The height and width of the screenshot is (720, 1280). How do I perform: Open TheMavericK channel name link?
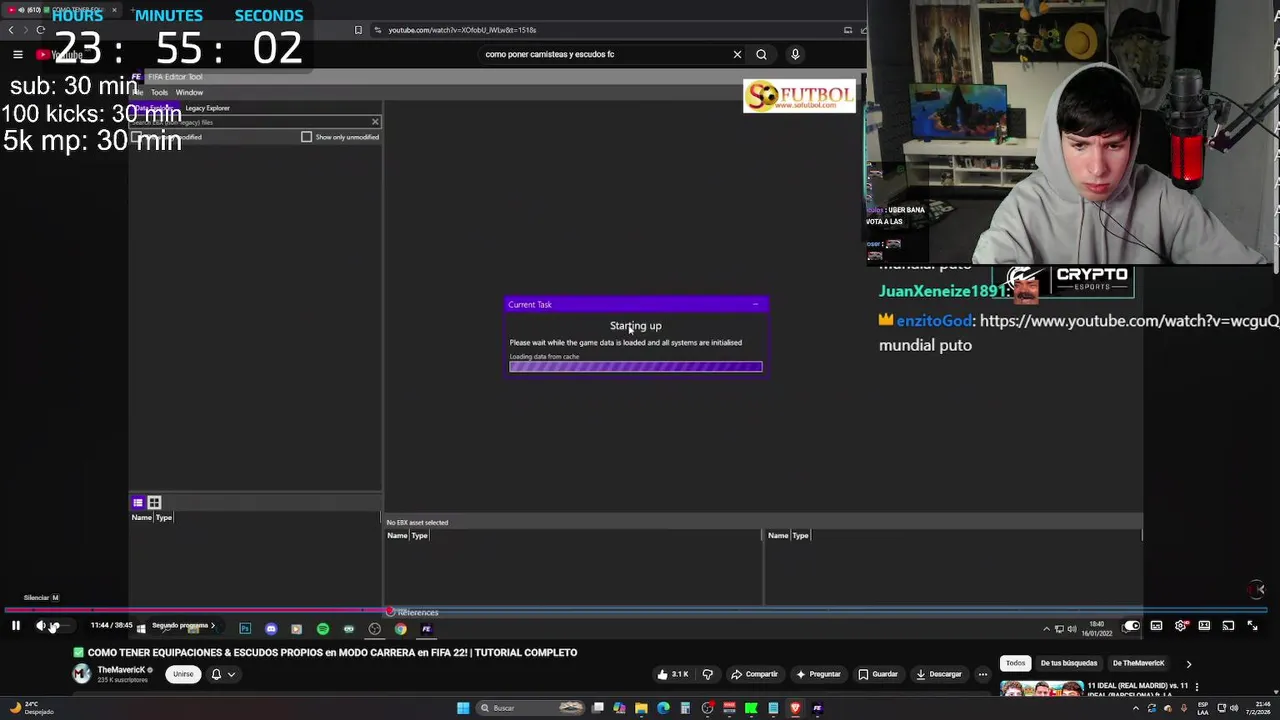(122, 670)
